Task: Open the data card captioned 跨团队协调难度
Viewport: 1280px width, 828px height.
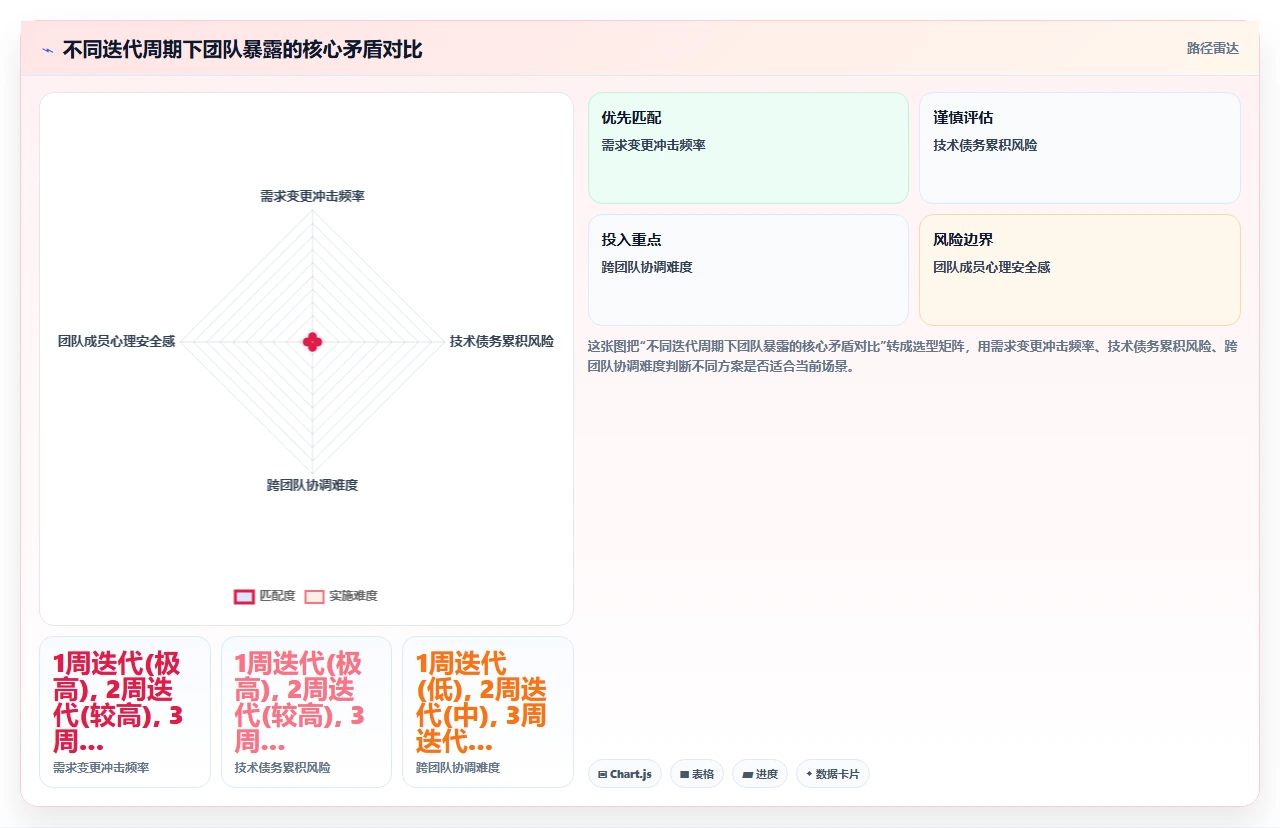Action: tap(488, 712)
